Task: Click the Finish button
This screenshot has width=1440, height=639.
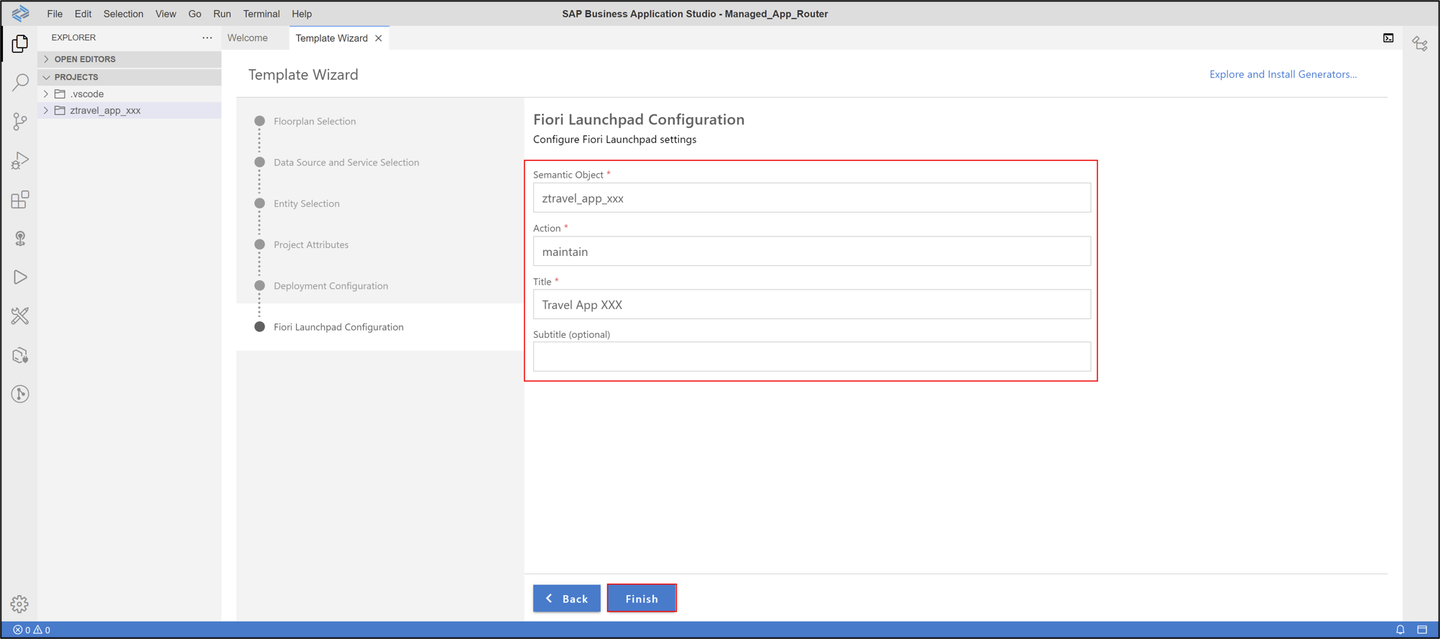Action: pos(642,598)
